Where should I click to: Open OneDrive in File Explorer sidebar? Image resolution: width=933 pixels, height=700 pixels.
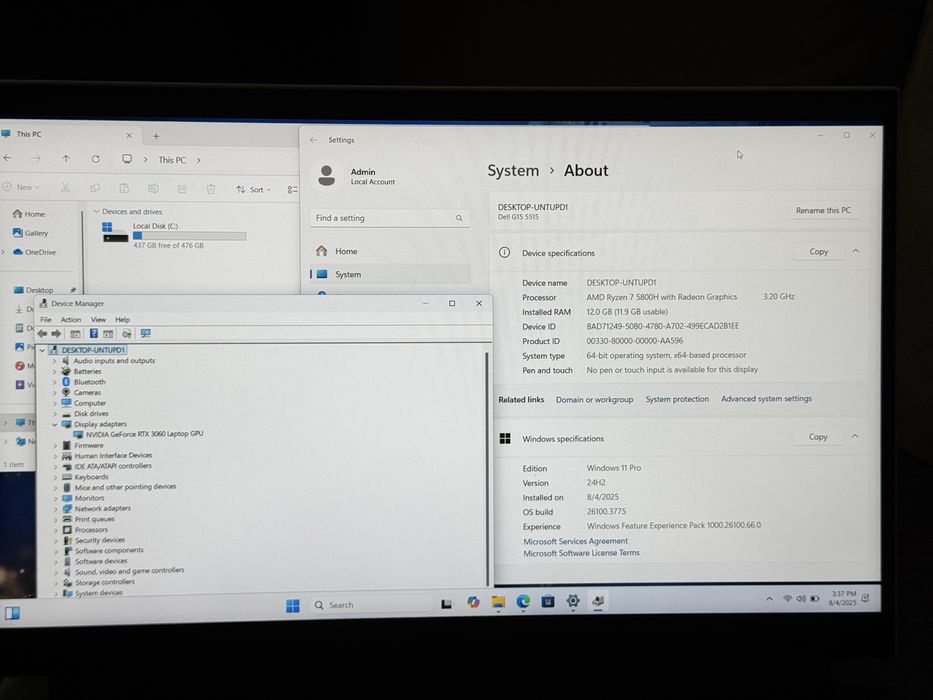coord(40,252)
